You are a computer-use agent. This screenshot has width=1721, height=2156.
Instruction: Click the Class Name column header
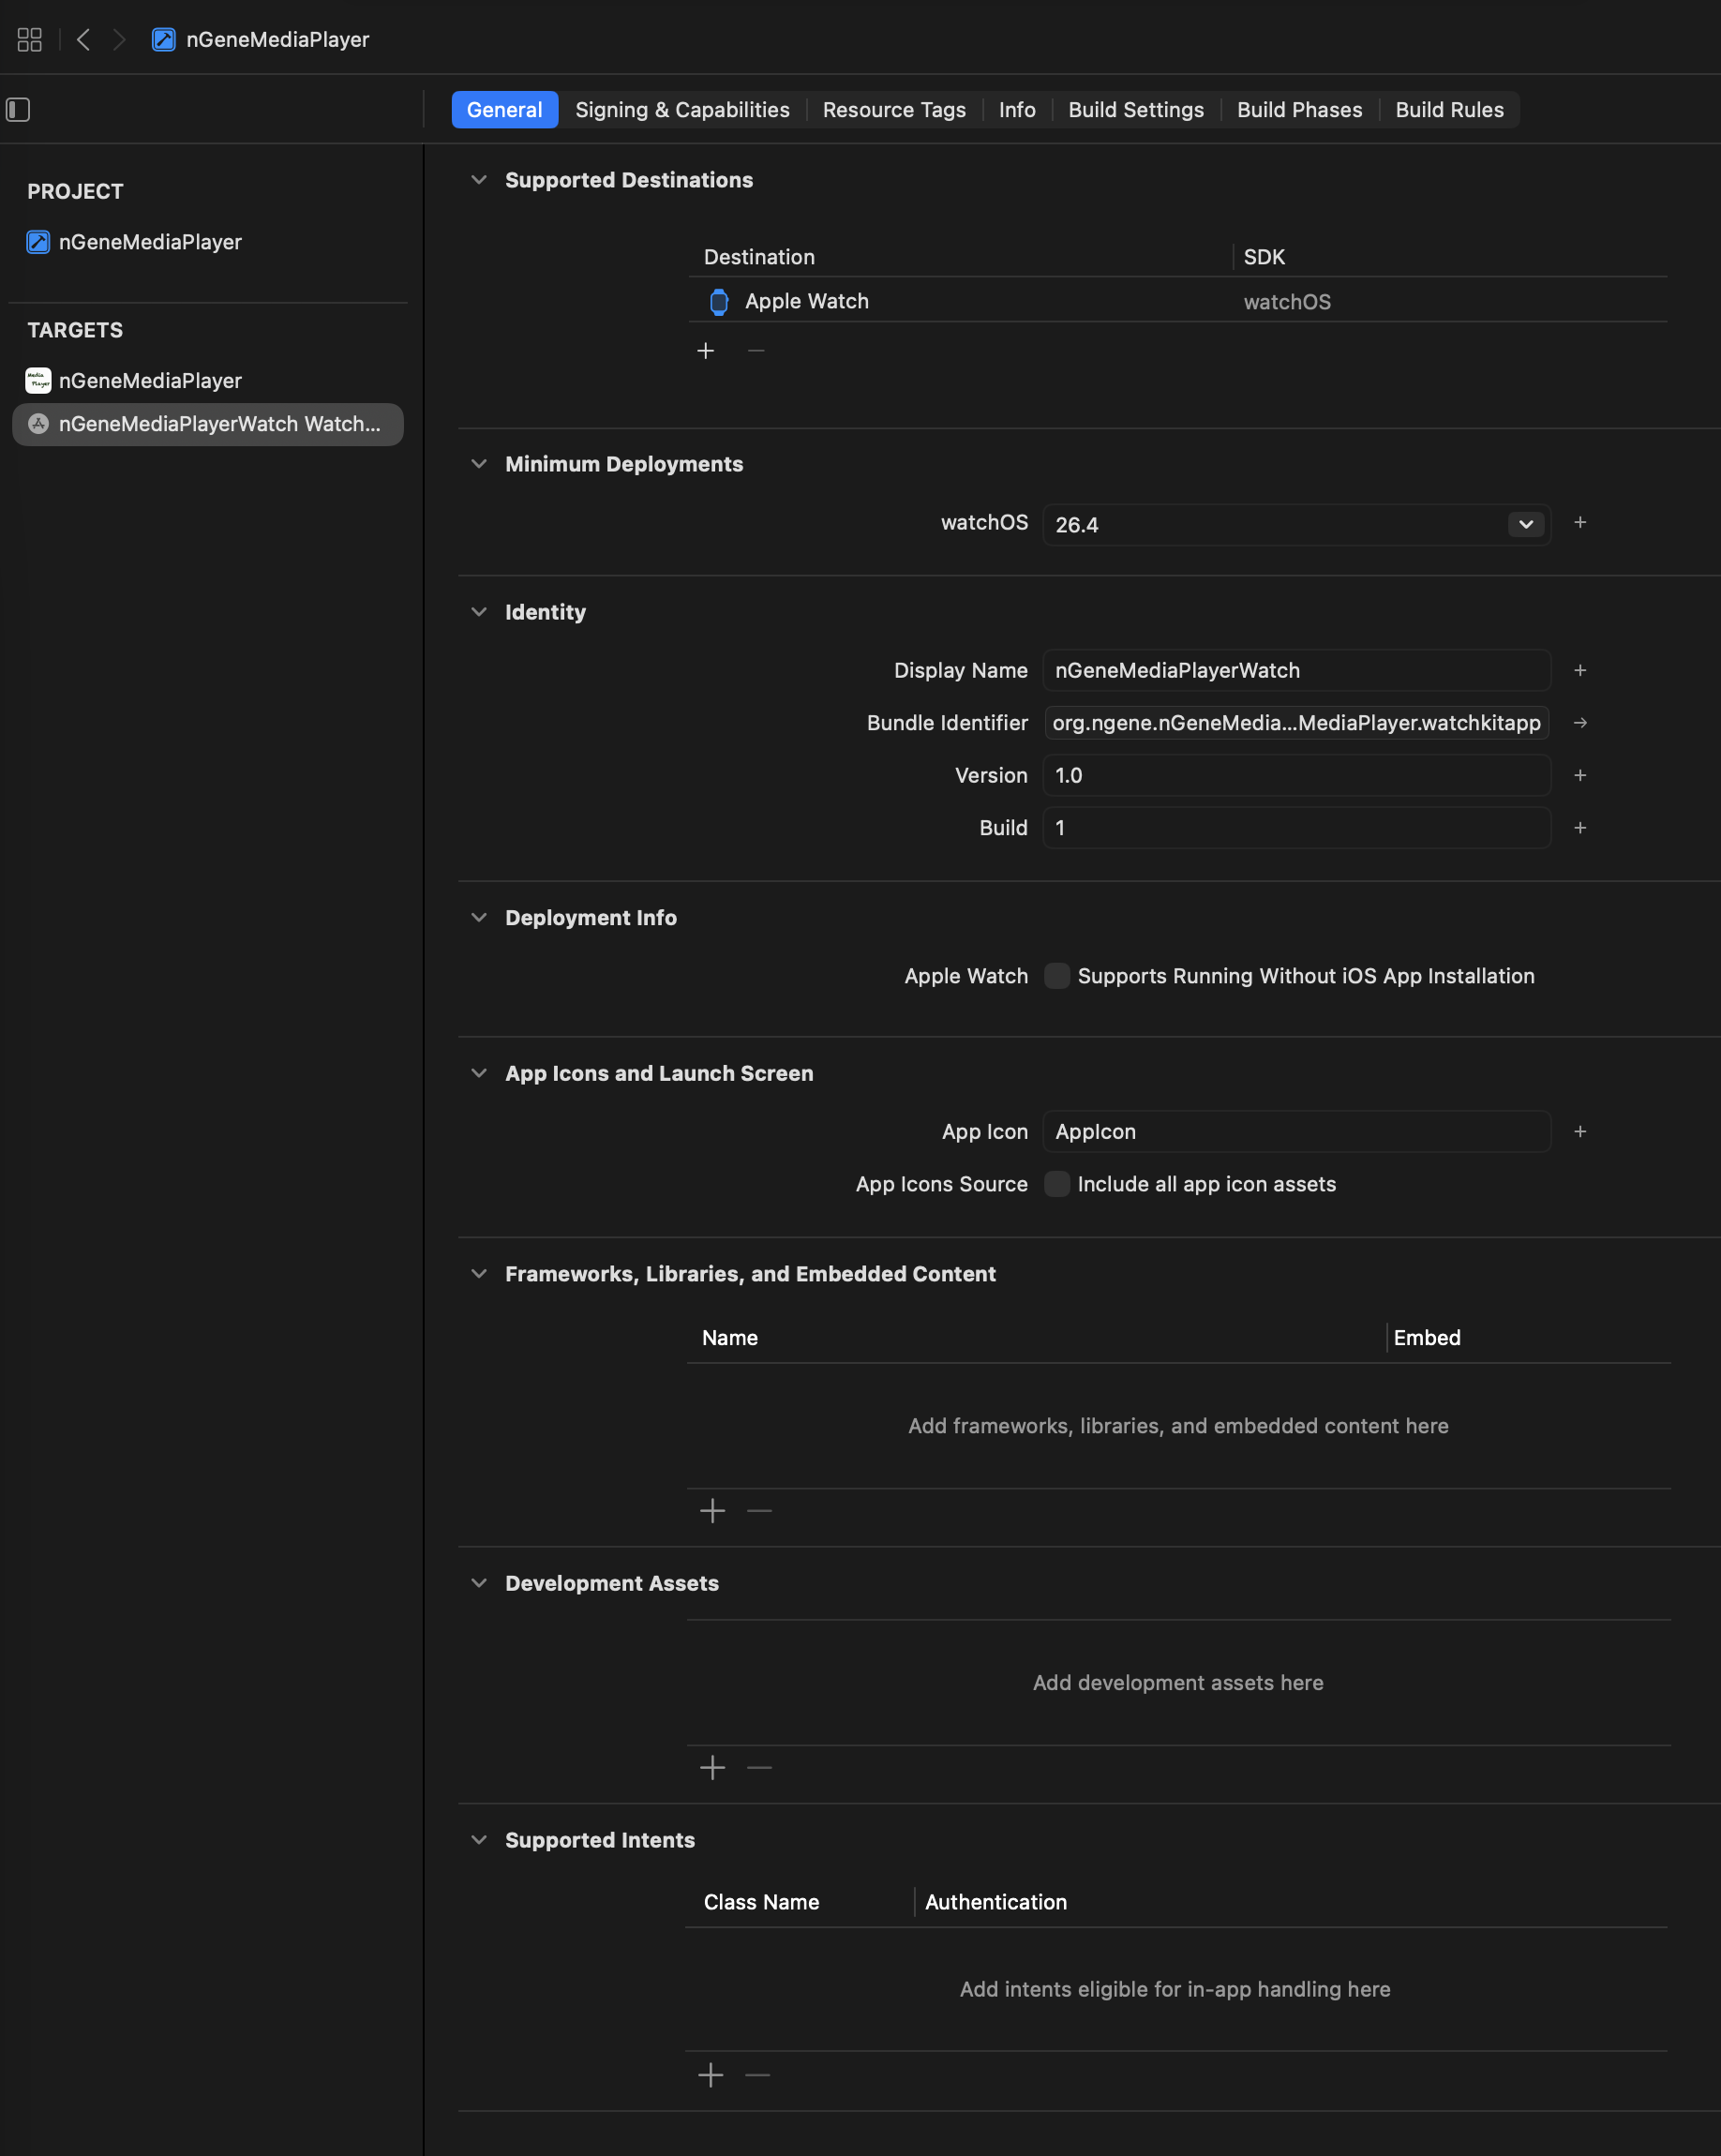(x=761, y=1902)
